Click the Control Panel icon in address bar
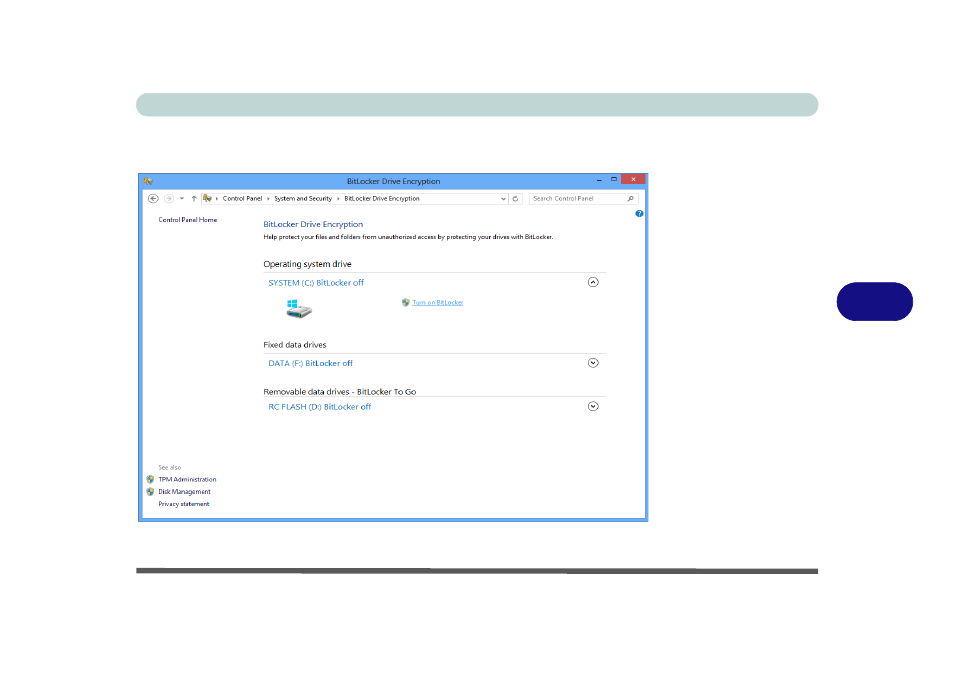Screen dimensions: 954x673 click(207, 198)
